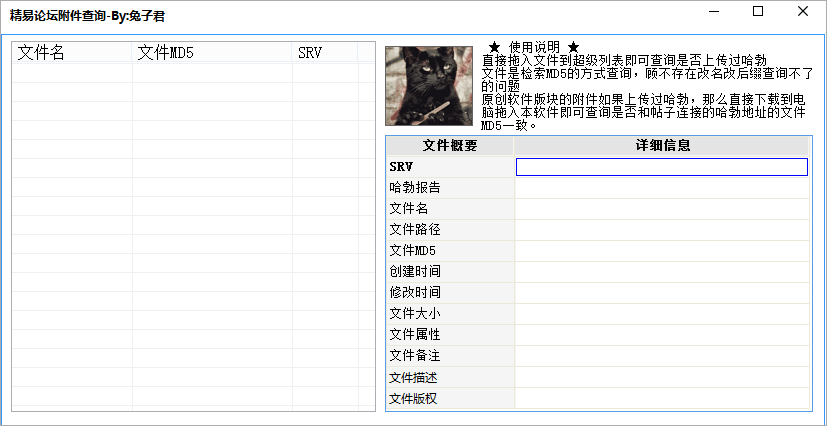The width and height of the screenshot is (827, 426).
Task: Select the 文件MD5 row in details table
Action: [x=450, y=250]
